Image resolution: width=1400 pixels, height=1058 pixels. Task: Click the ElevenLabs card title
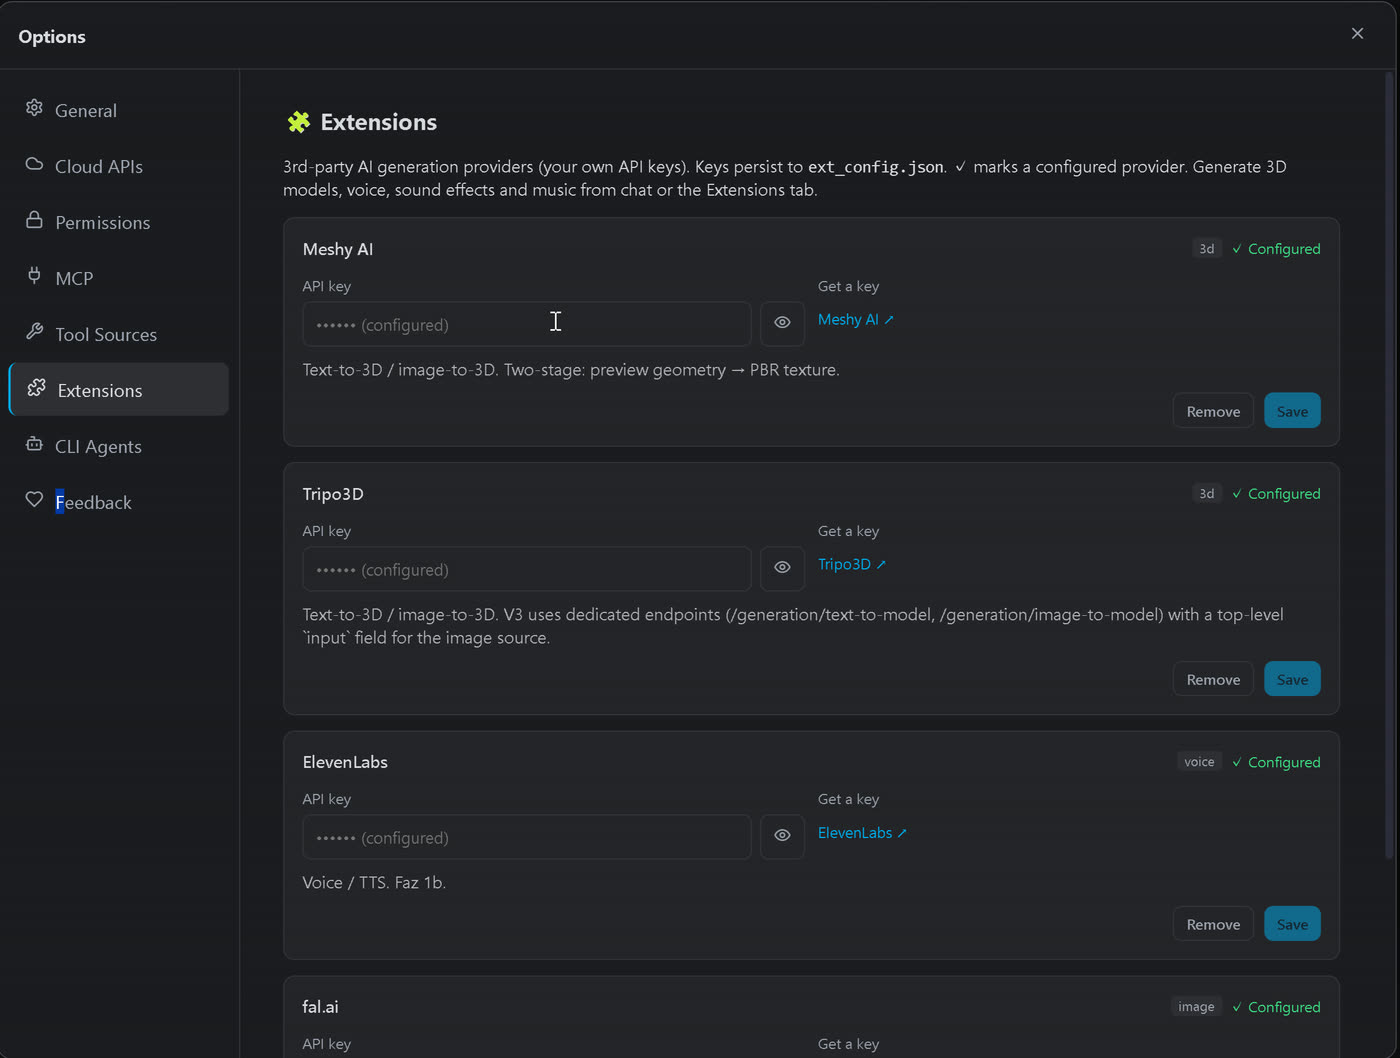pos(345,762)
